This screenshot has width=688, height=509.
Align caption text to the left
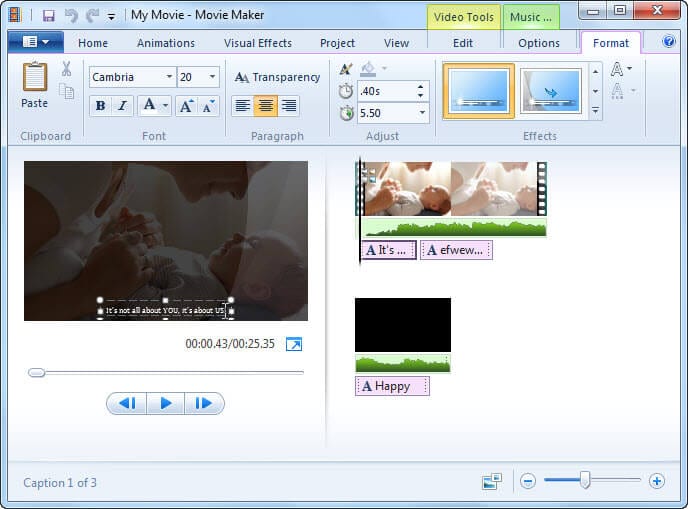point(242,106)
